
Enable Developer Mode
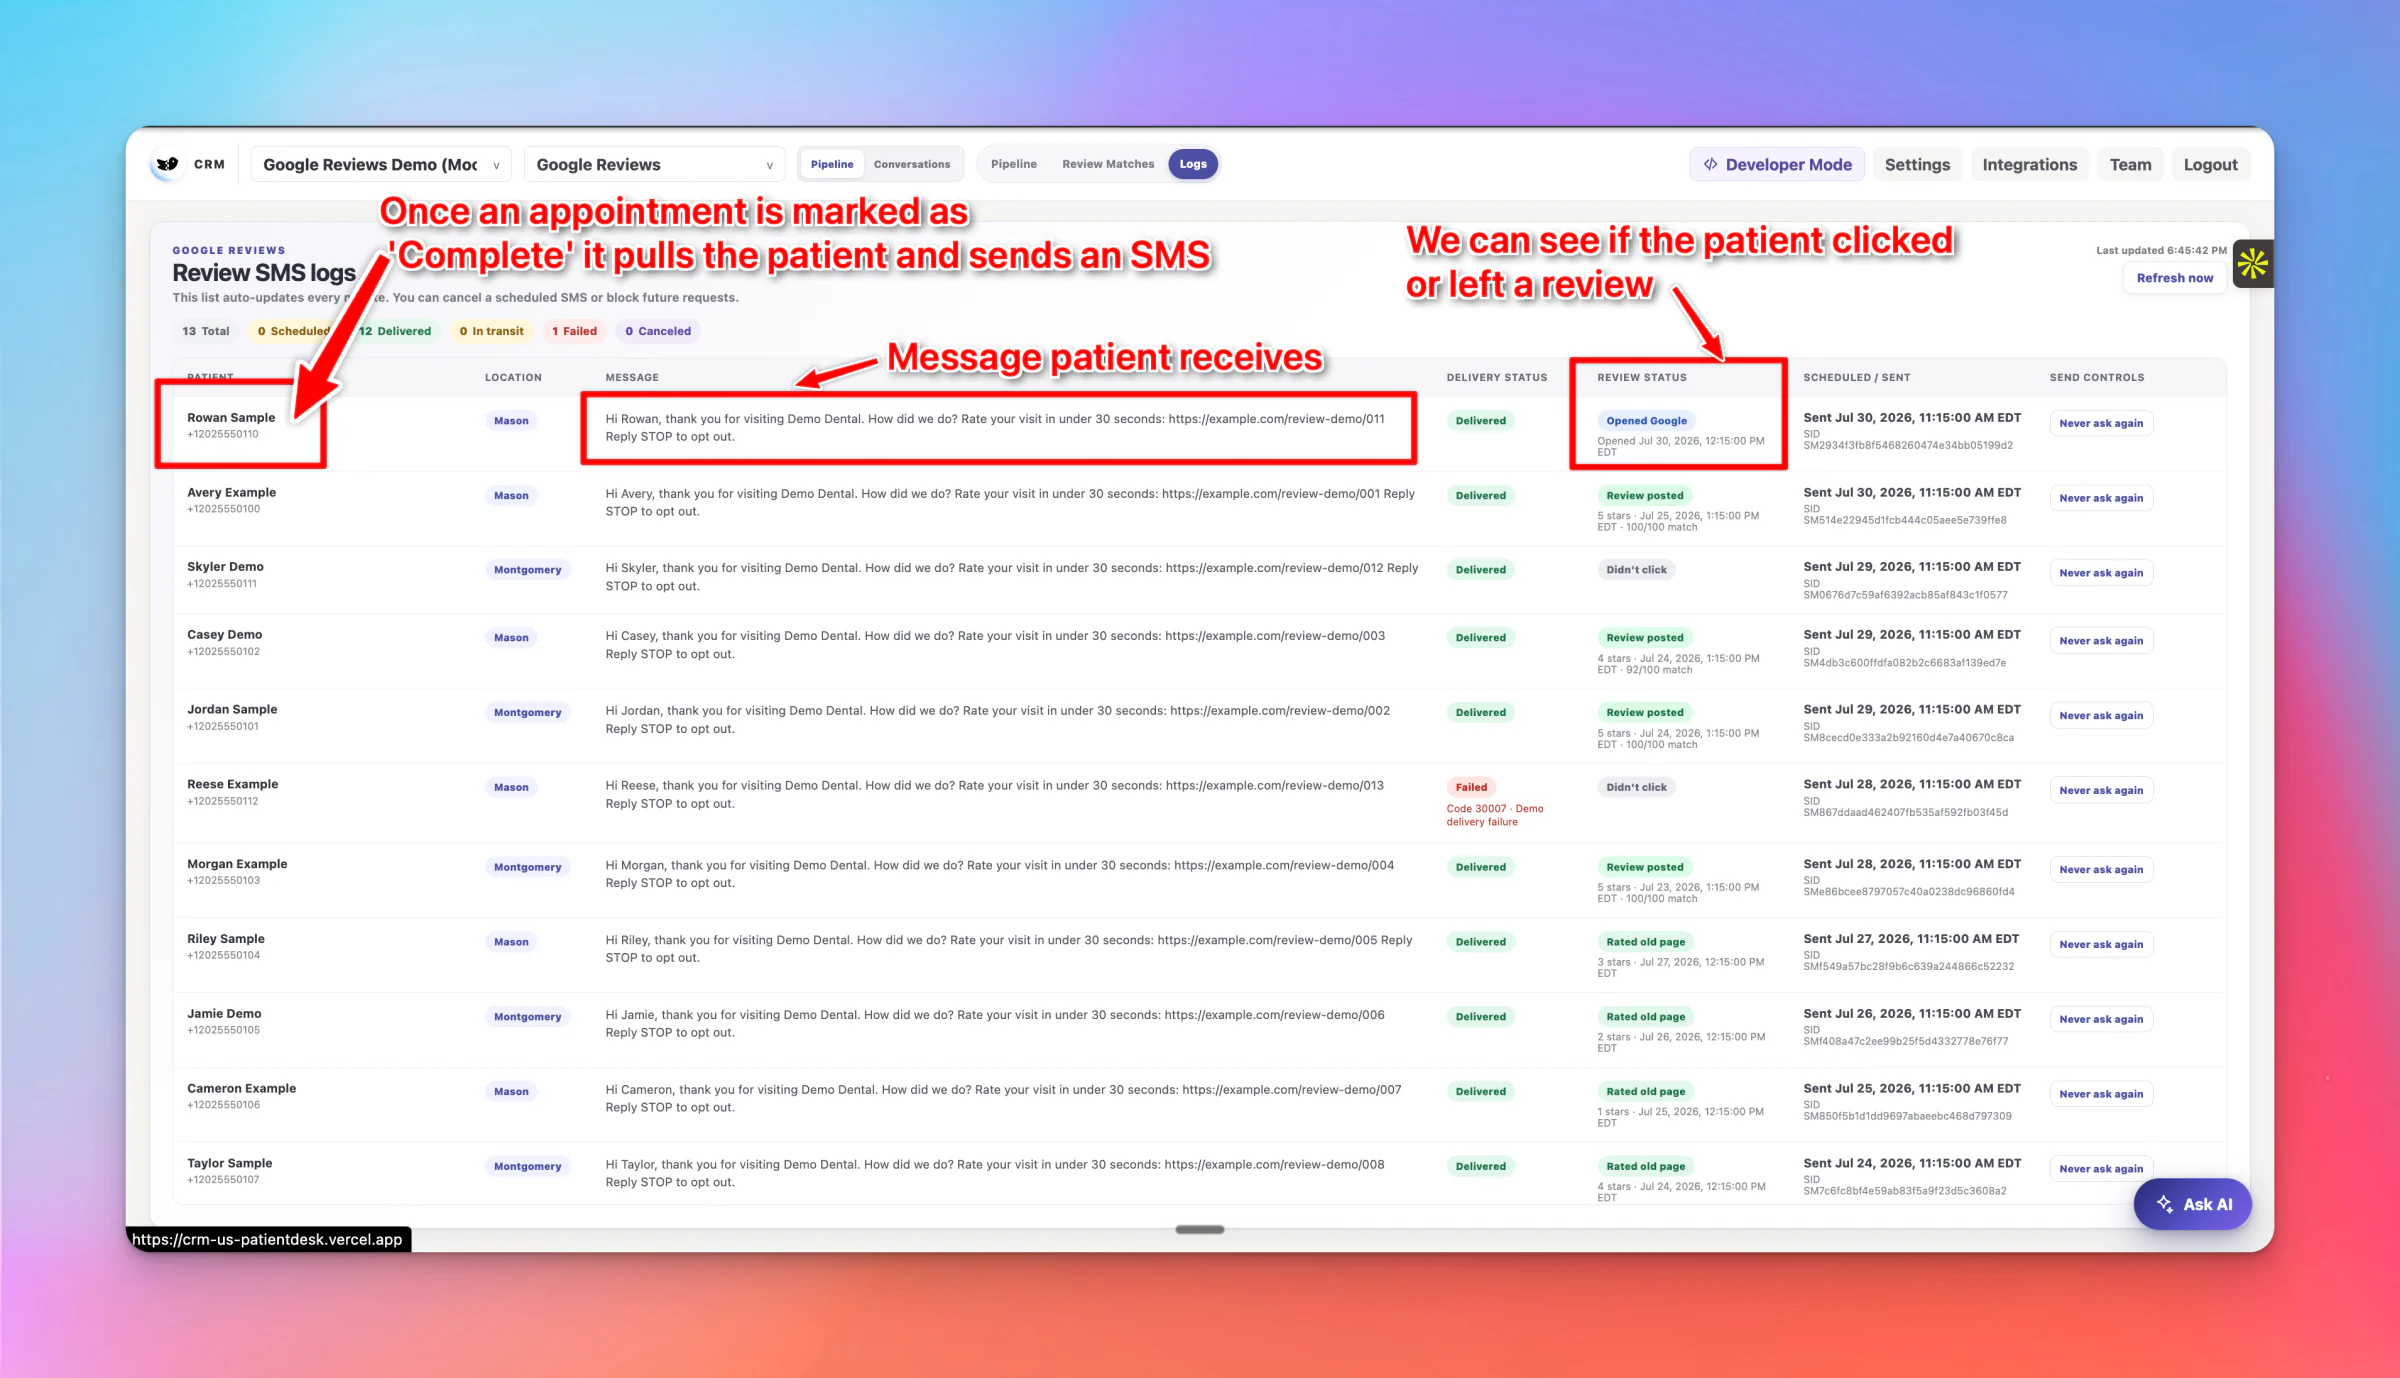[1778, 164]
